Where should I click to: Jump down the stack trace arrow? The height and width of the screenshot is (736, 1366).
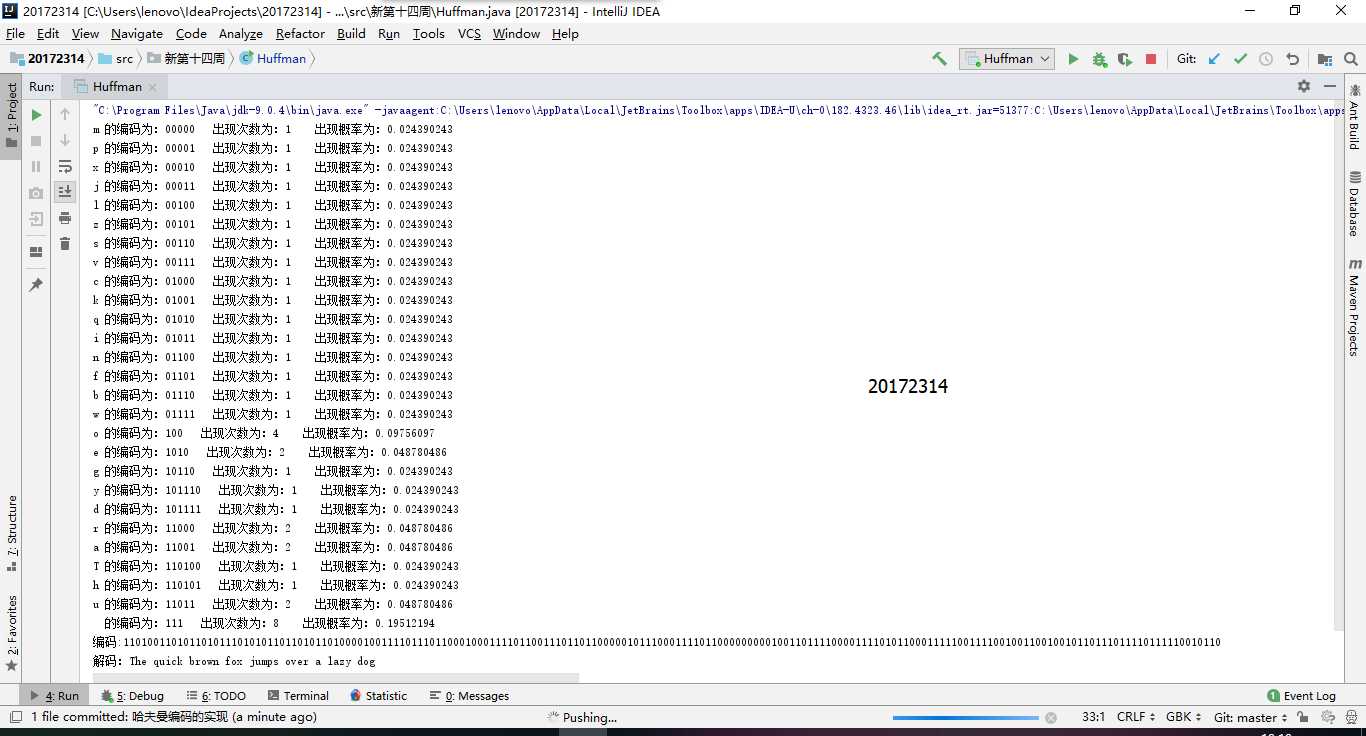pyautogui.click(x=65, y=141)
